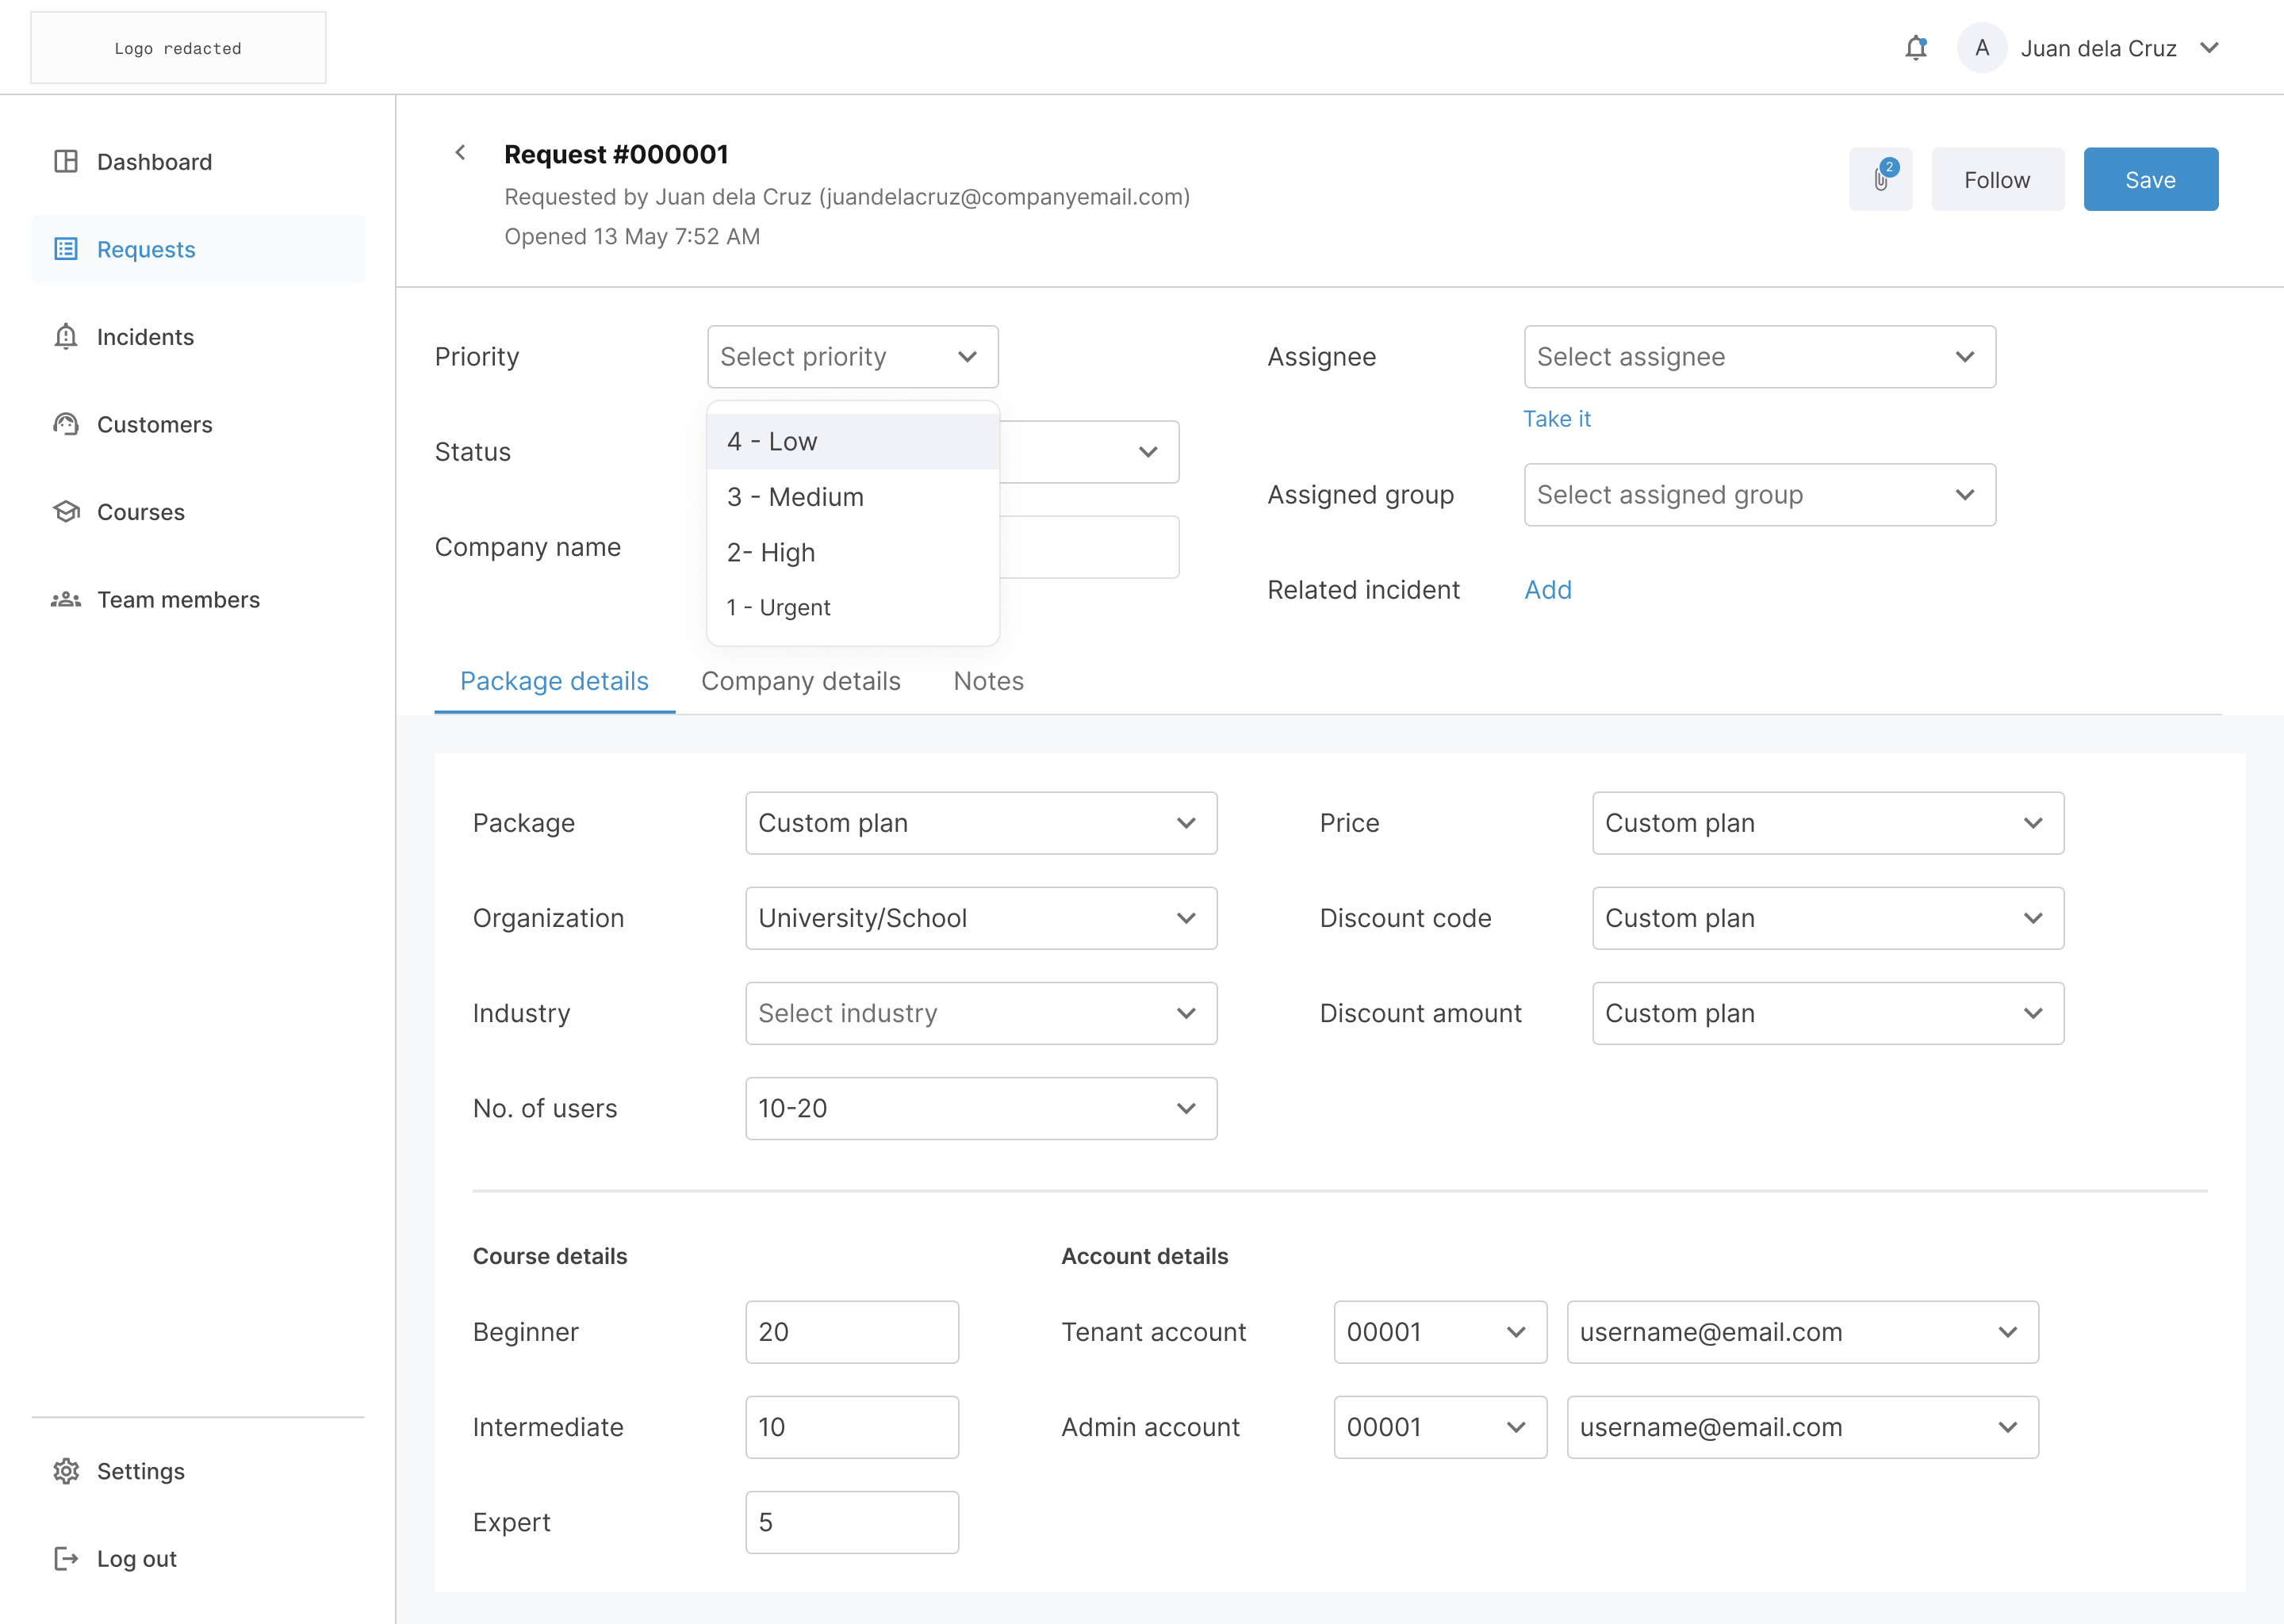Screen dimensions: 2284x1624
Task: Expand the Industry selection dropdown
Action: point(980,1013)
